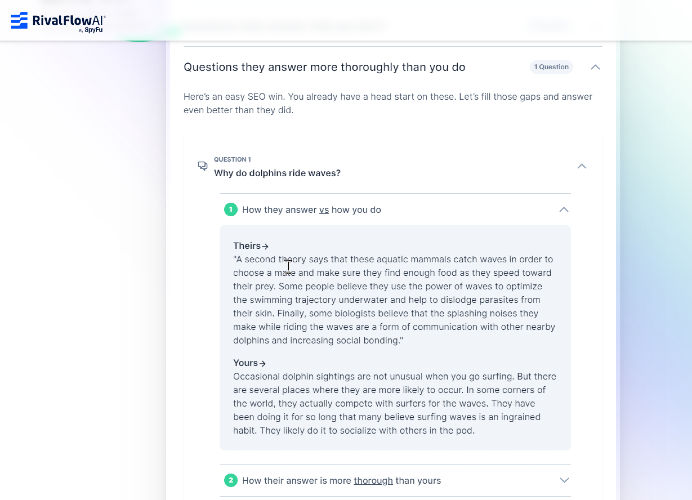Collapse the 'Questions they answer more thoroughly' section chevron
692x500 pixels.
coord(595,67)
